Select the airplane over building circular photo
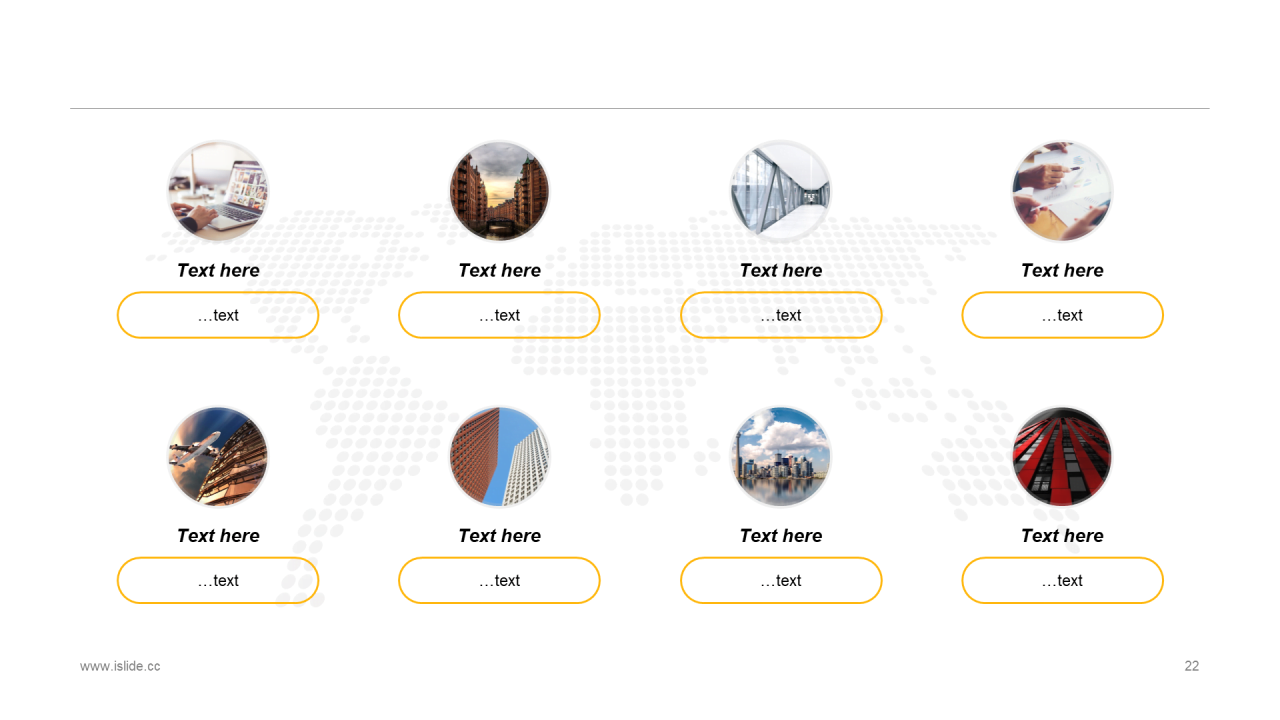Screen dimensions: 1280x720 pos(218,456)
